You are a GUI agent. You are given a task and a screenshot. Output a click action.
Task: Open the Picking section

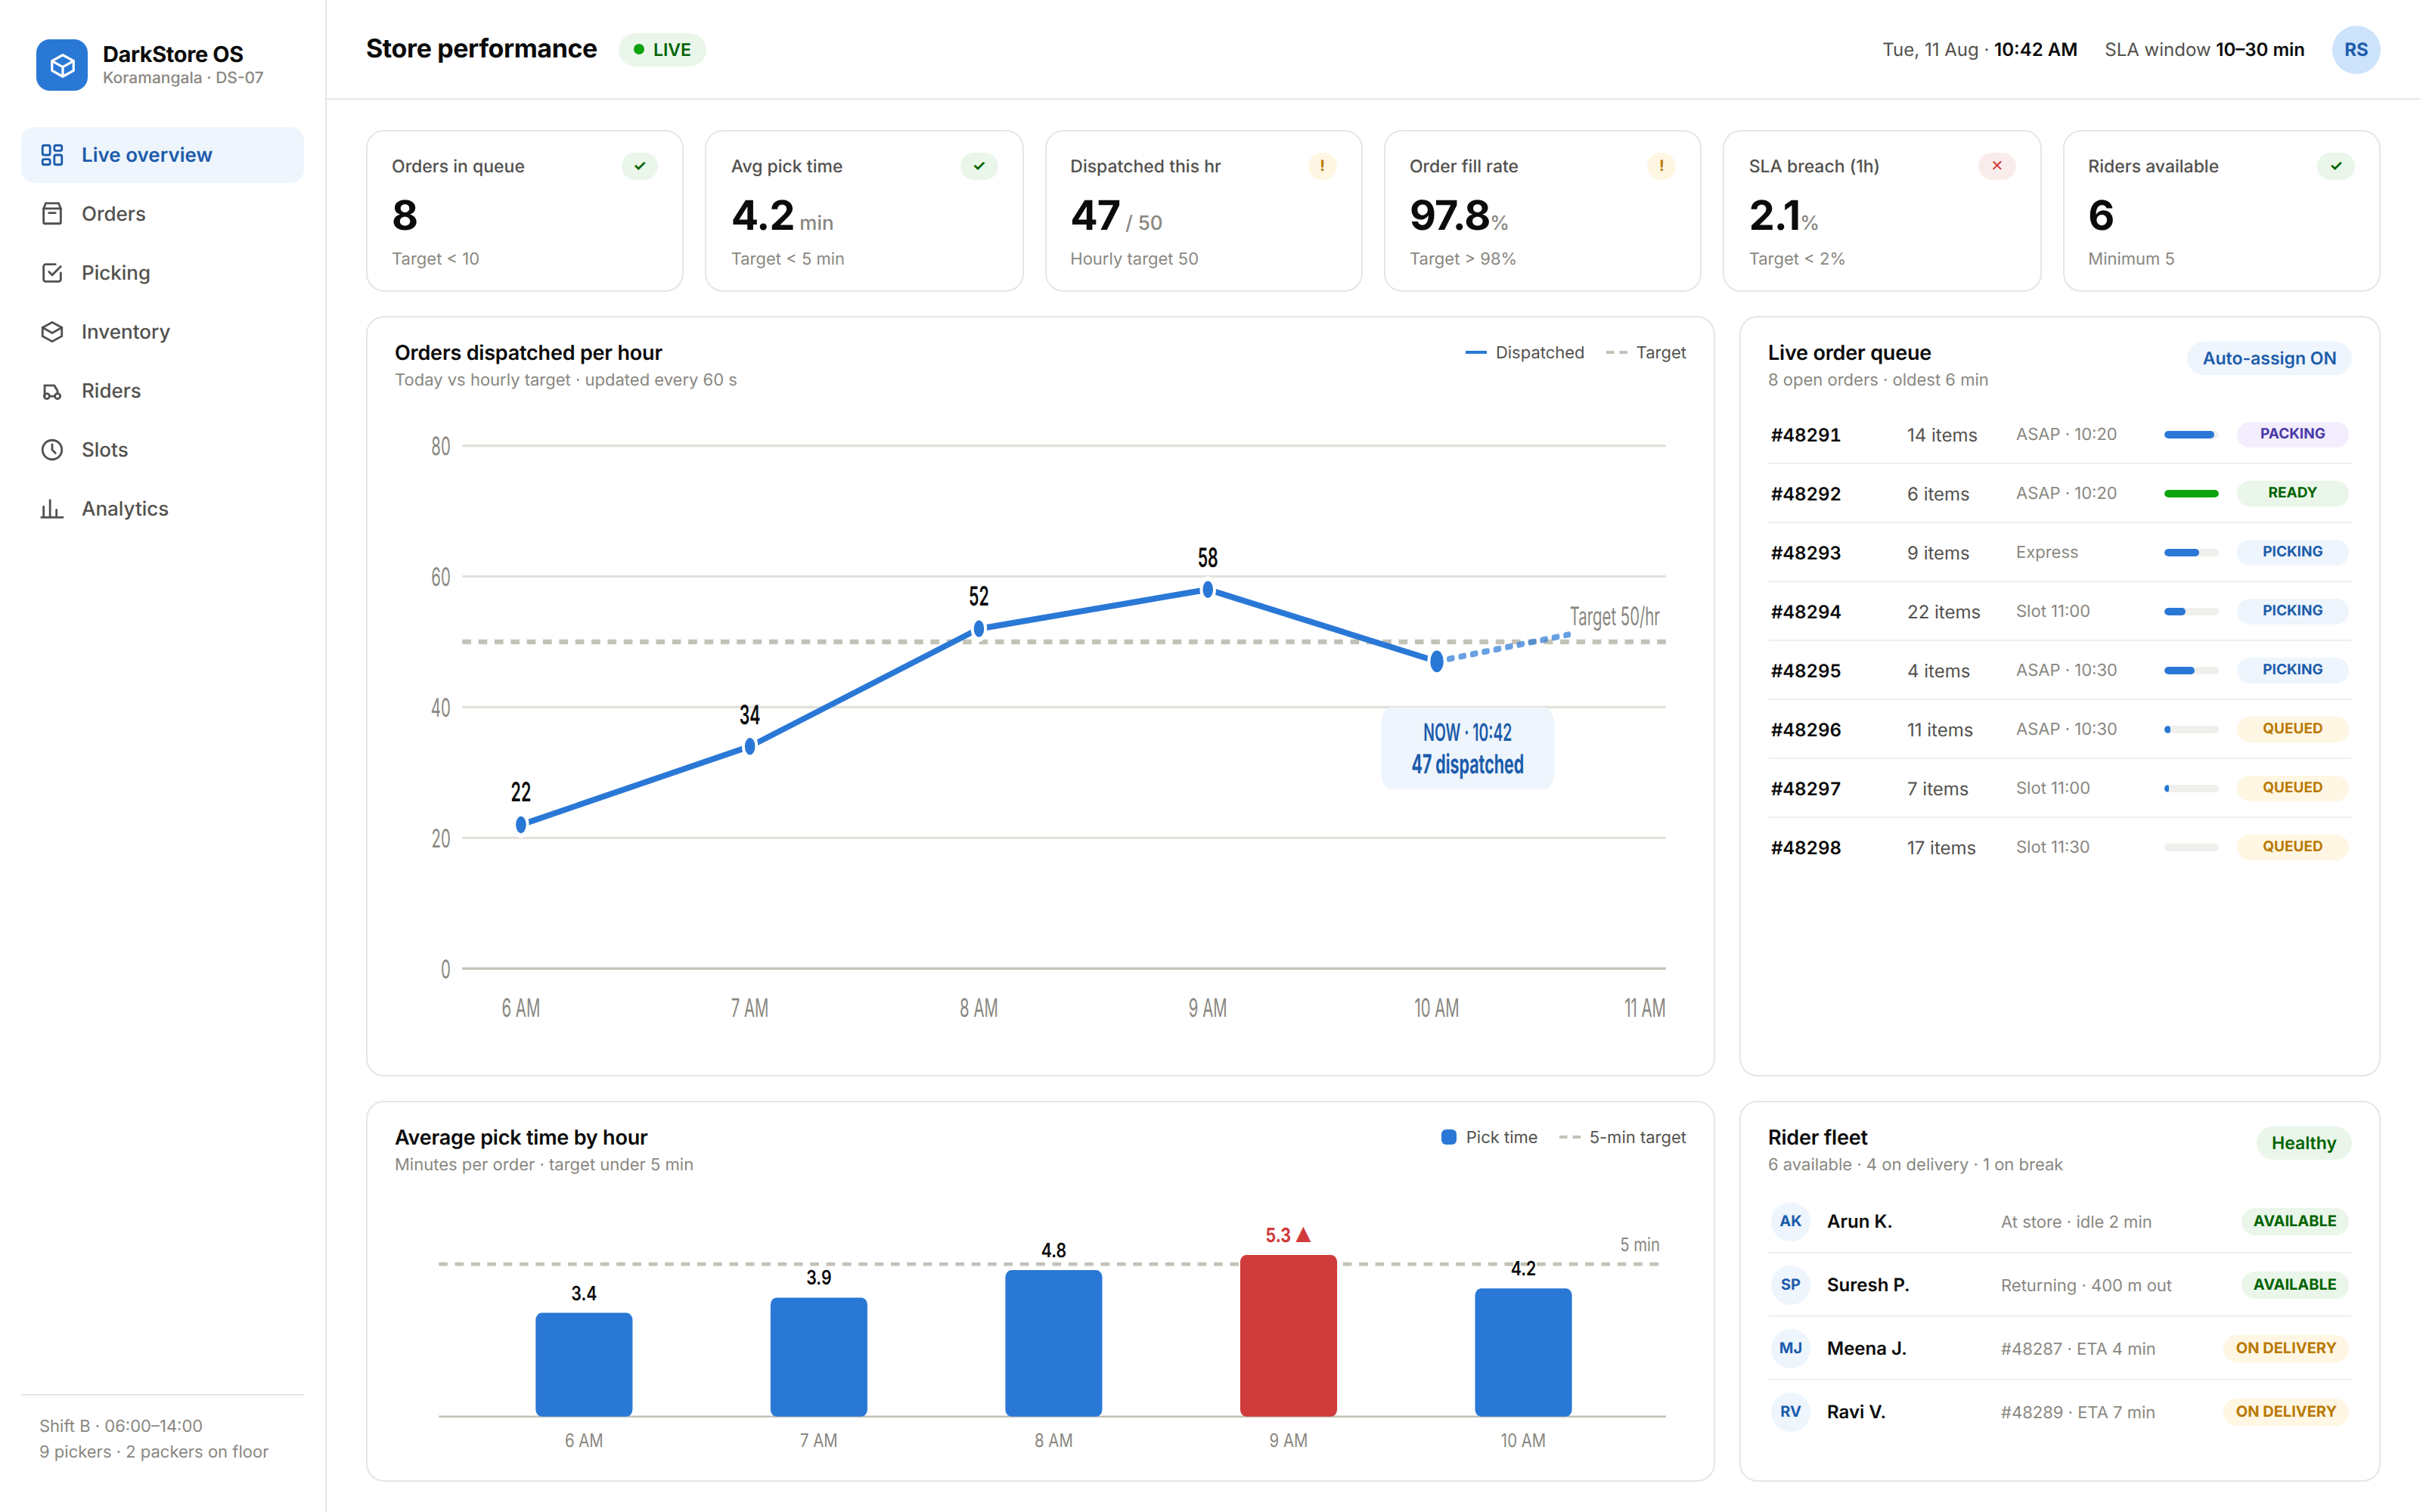coord(162,273)
